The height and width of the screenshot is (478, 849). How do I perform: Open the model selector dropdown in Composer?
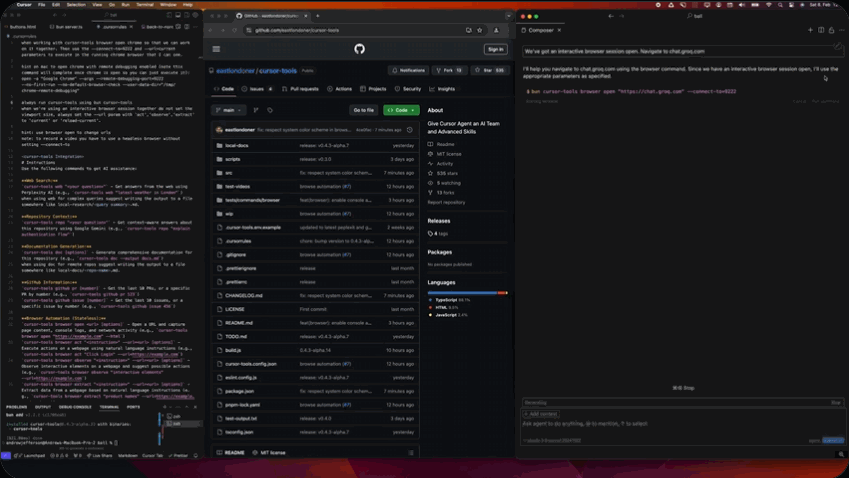pos(551,441)
